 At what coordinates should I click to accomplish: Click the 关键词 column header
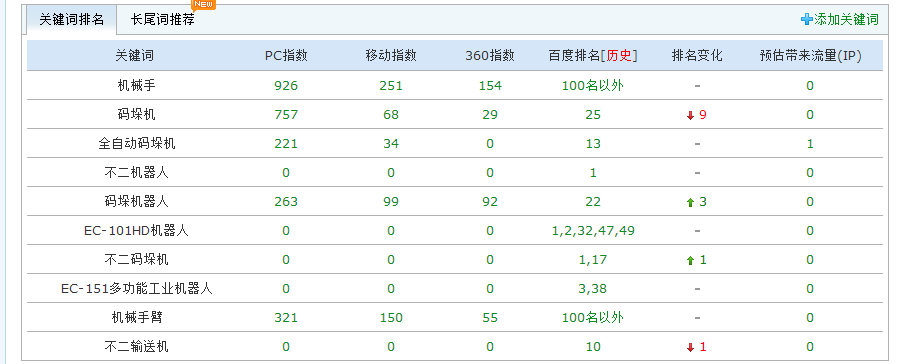point(134,56)
